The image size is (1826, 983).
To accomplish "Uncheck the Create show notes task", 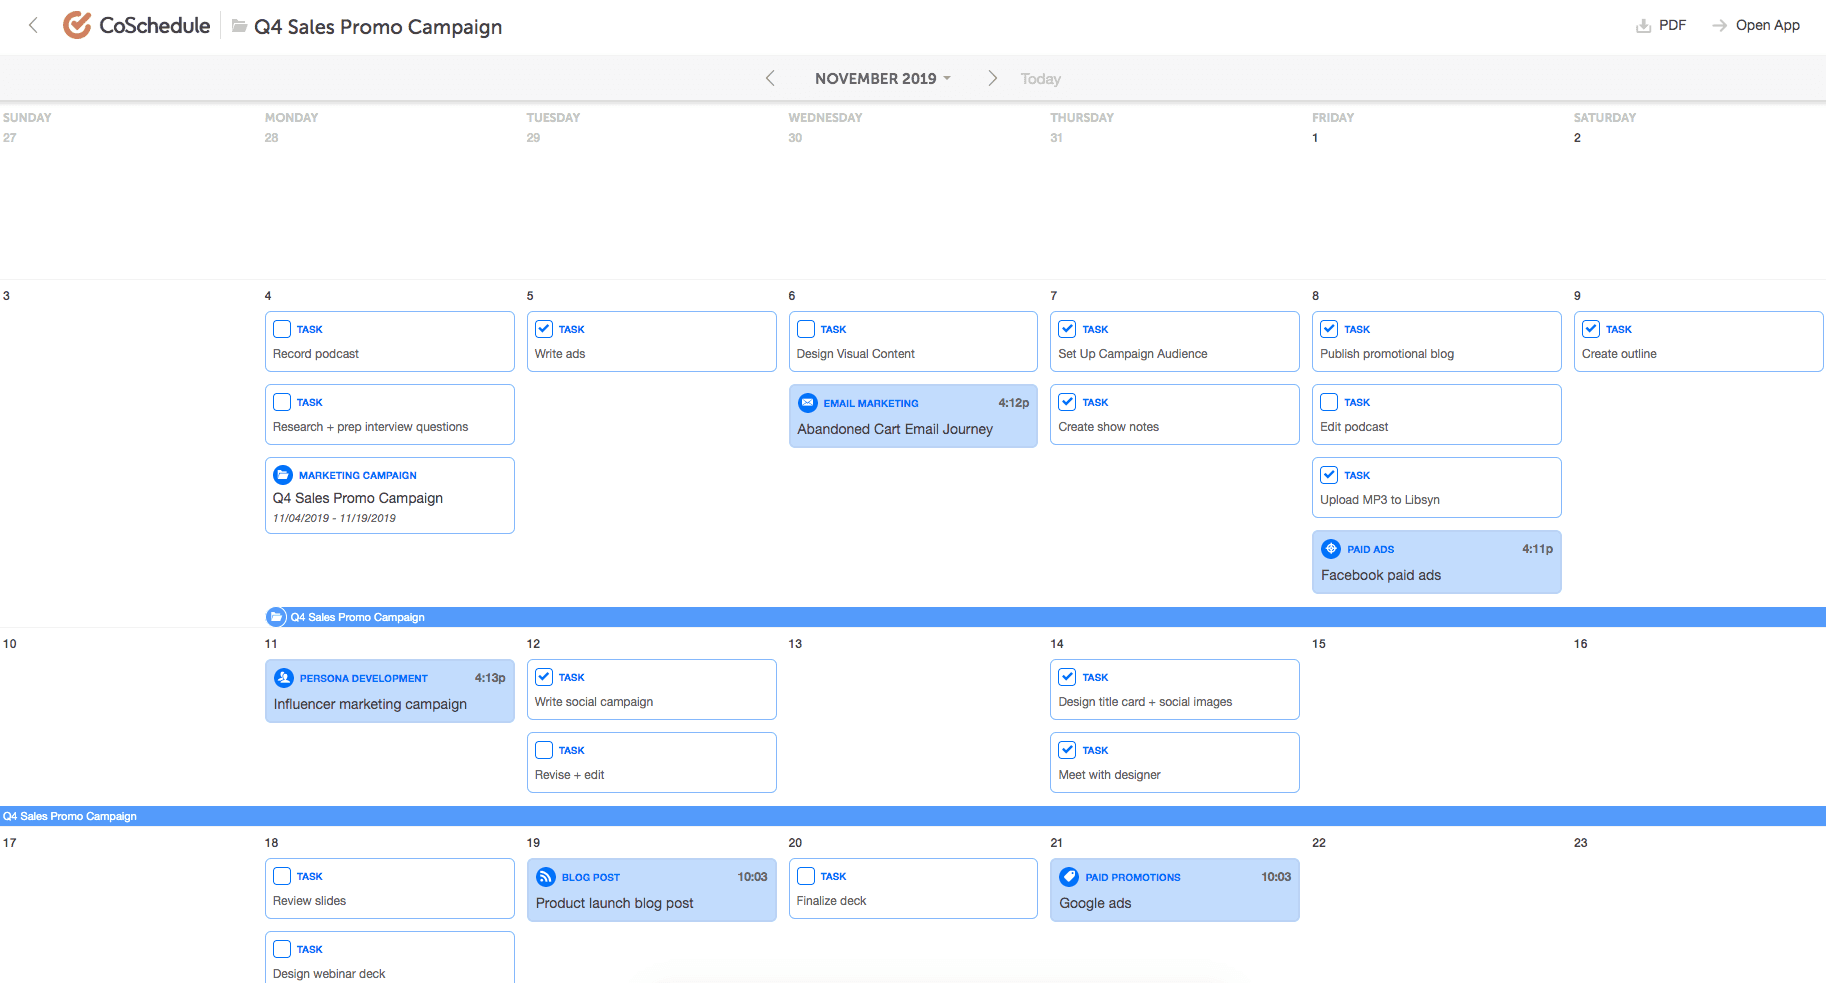I will pos(1068,402).
